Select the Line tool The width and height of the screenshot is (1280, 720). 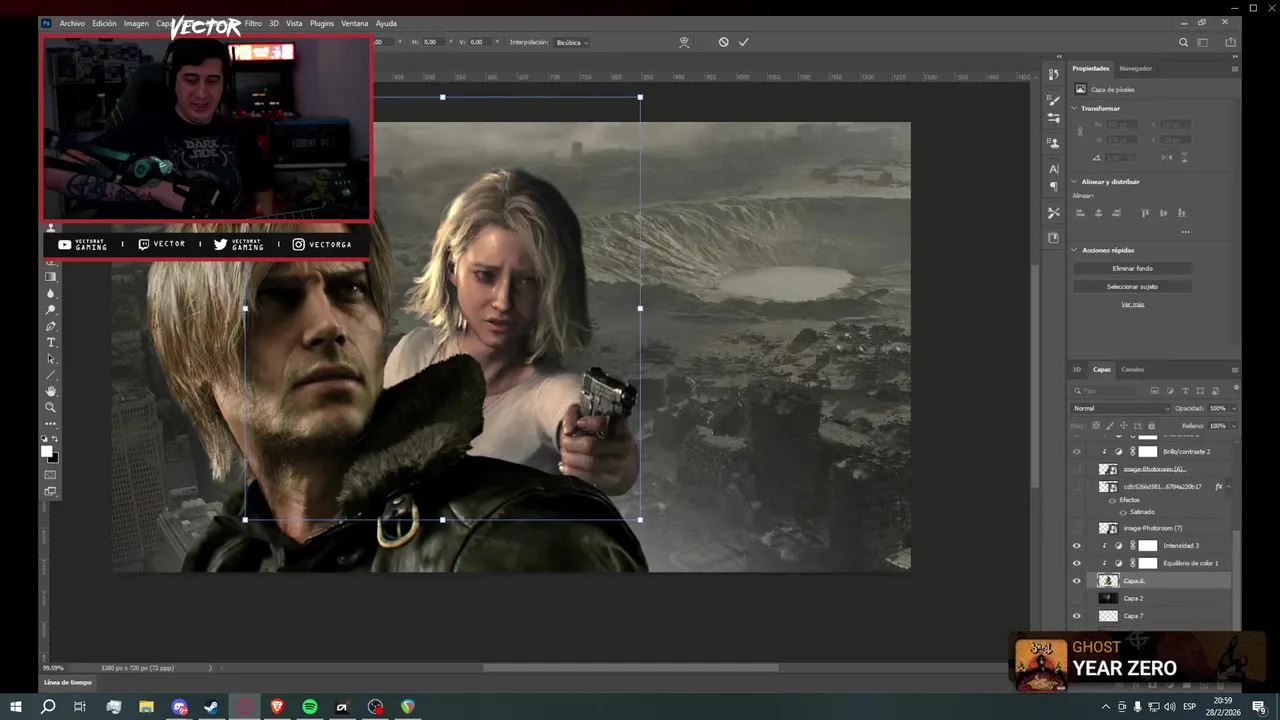point(51,375)
